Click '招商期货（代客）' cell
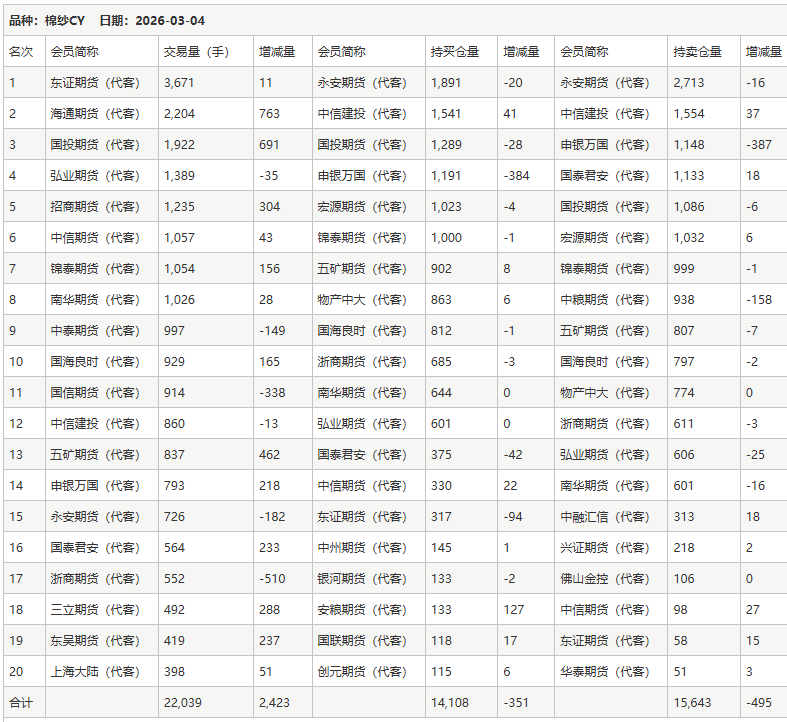The width and height of the screenshot is (787, 722). [x=95, y=207]
